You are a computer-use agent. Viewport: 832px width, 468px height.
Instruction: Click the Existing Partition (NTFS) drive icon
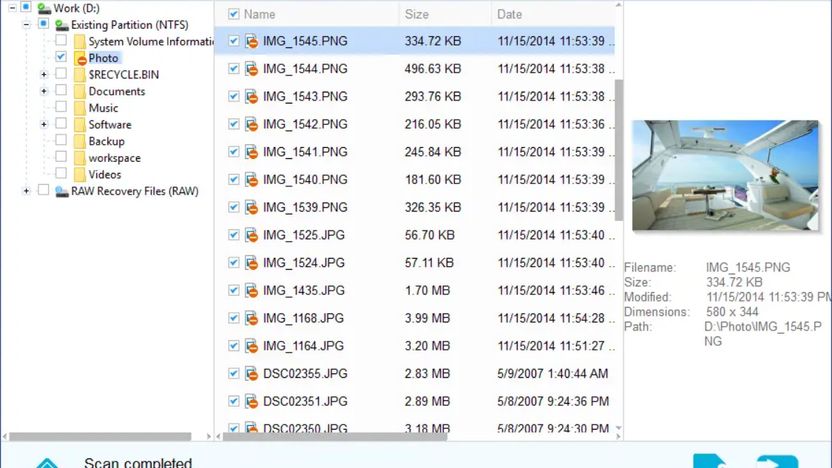62,25
